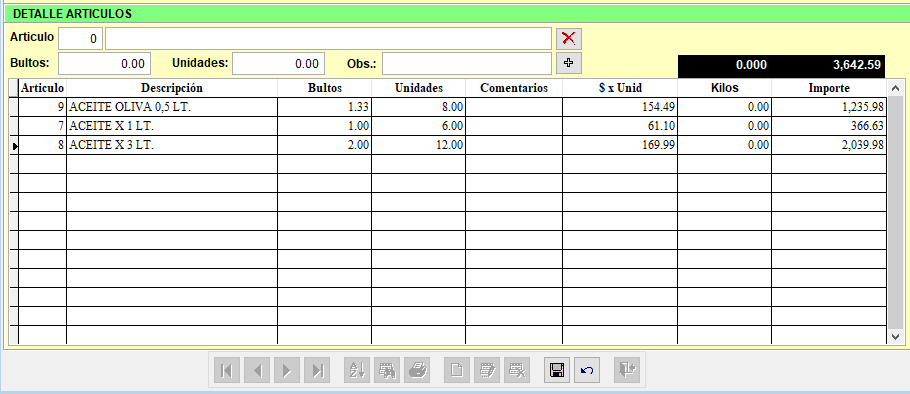The width and height of the screenshot is (910, 394).
Task: Click the 2,039.98 Importe cell
Action: coord(829,145)
